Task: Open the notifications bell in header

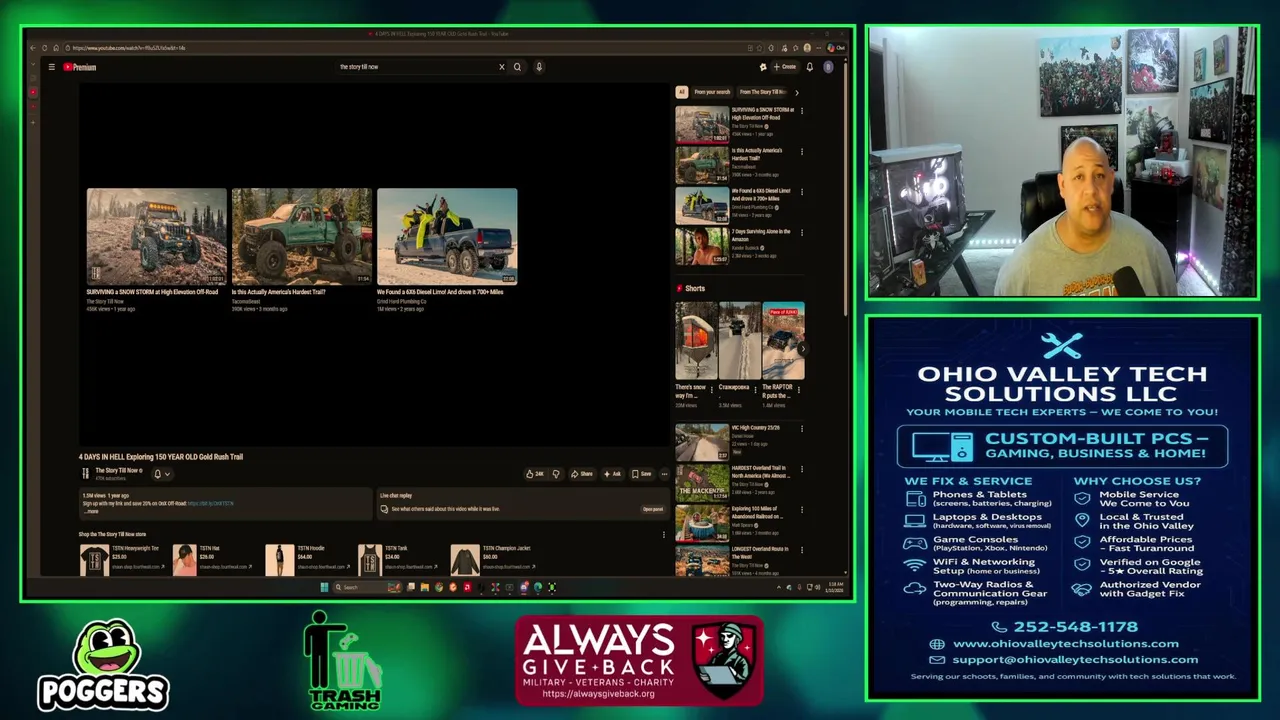Action: [810, 67]
